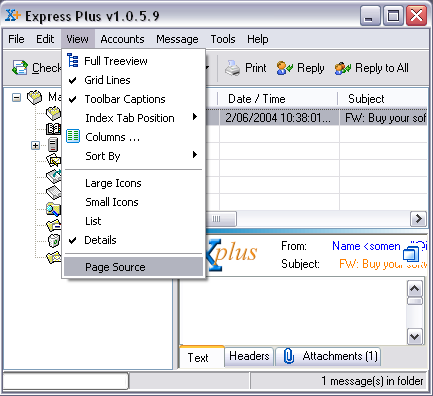Switch to the Headers tab
This screenshot has height=396, width=433.
[249, 356]
